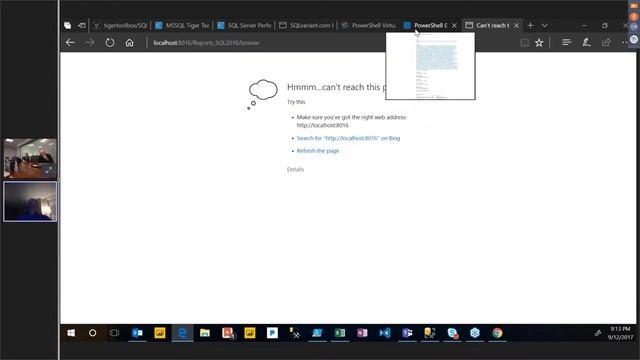Open Outlook from the taskbar

point(137,333)
